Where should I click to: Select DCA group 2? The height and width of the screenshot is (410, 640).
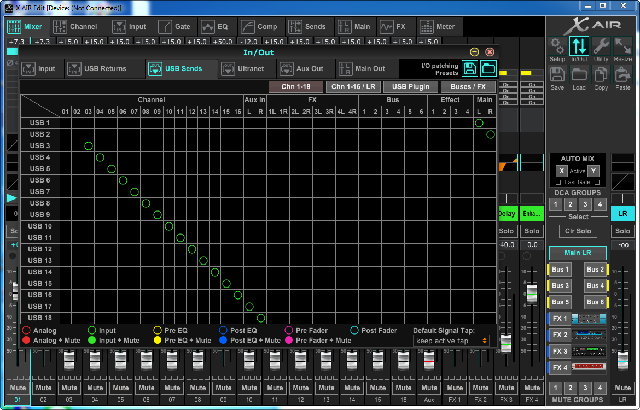tap(570, 204)
